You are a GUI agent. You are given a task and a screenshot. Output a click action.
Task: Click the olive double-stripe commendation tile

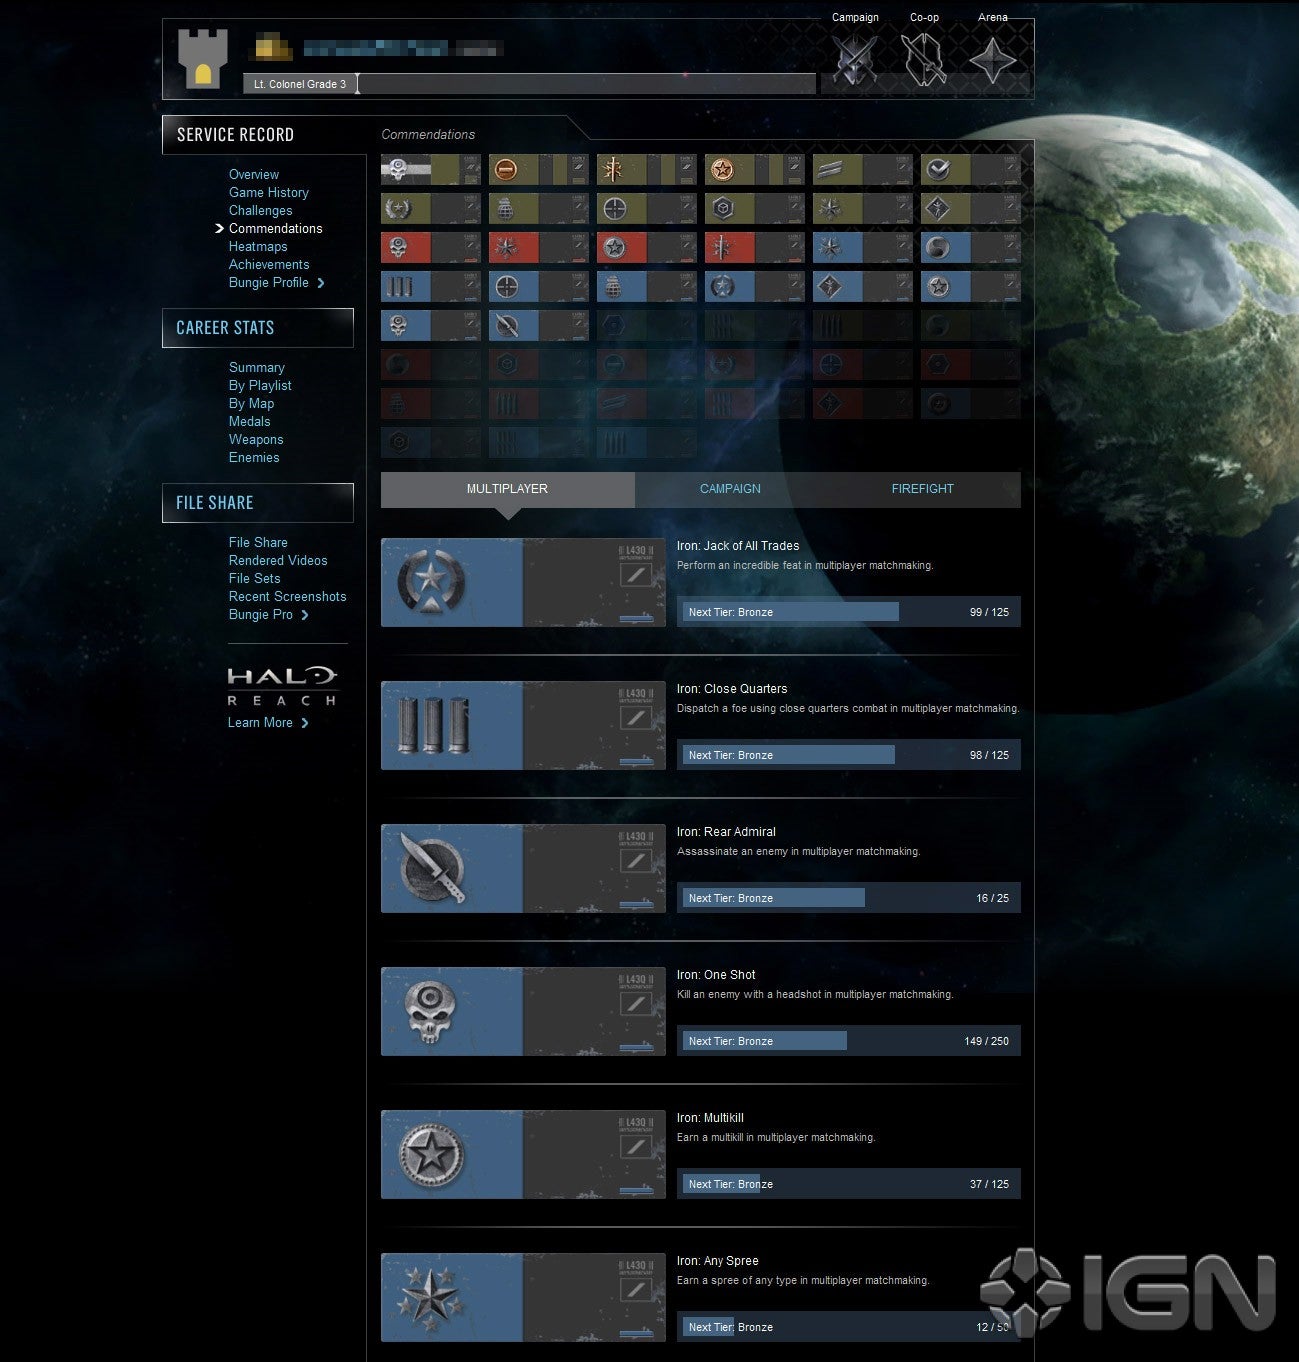click(863, 170)
